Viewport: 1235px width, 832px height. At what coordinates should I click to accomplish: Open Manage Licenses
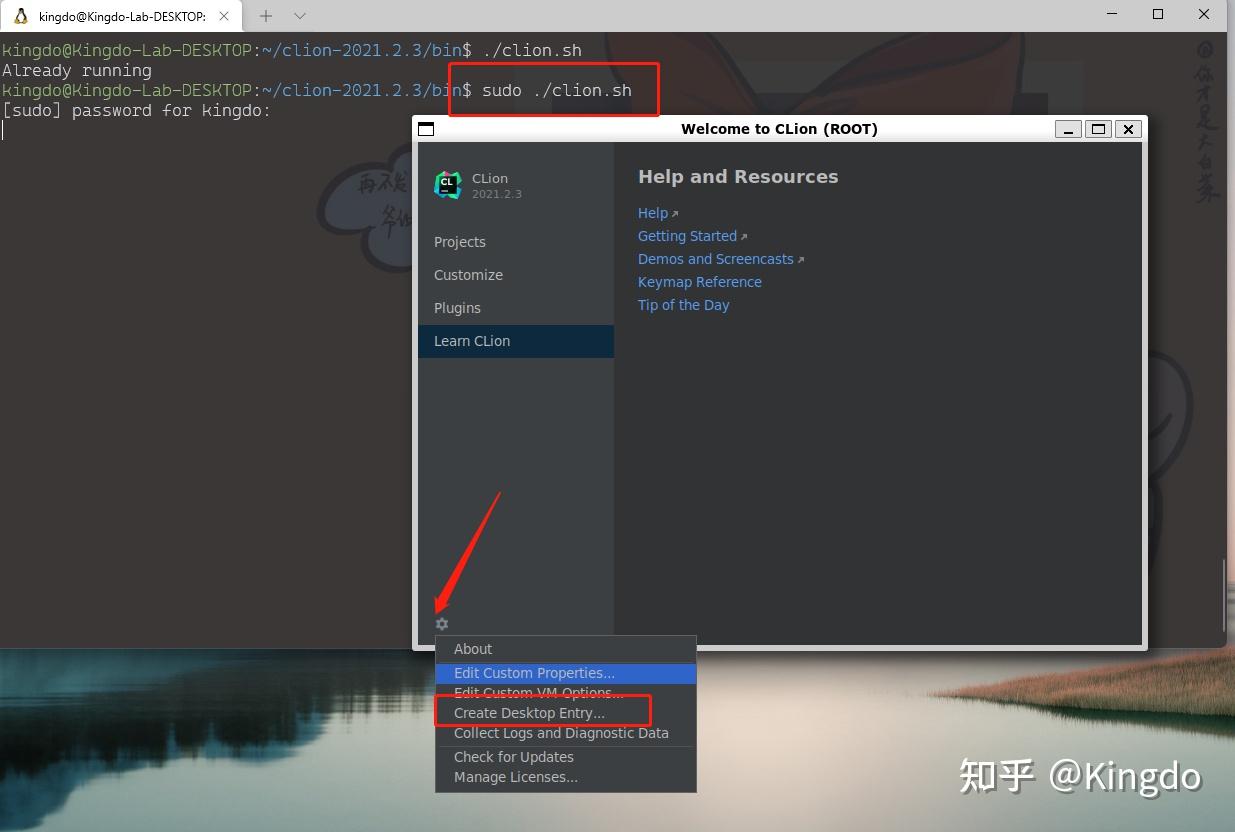tap(515, 777)
